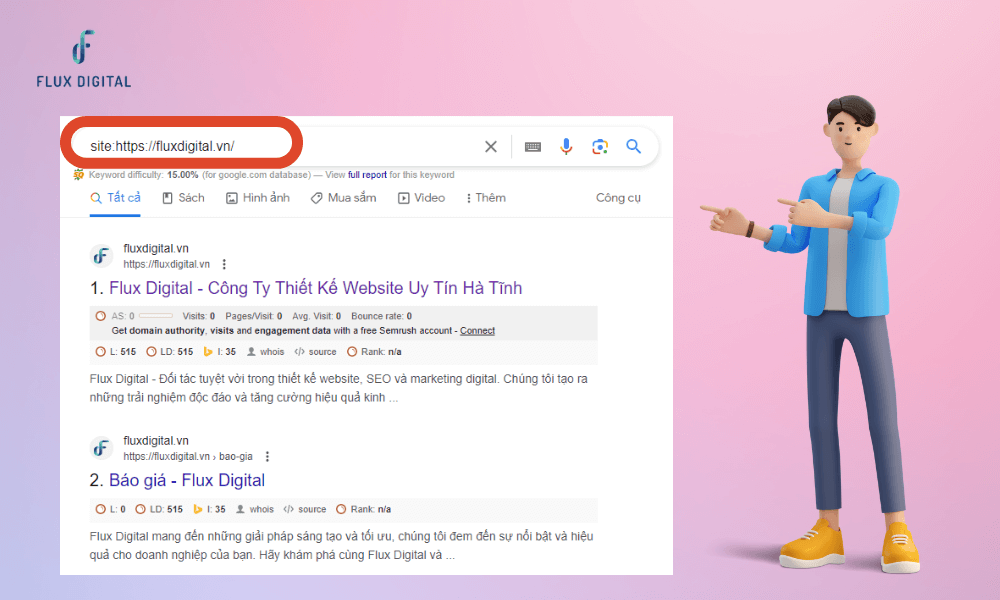Image resolution: width=1000 pixels, height=600 pixels.
Task: Click the Avg. Visit: 0 value
Action: pyautogui.click(x=317, y=316)
